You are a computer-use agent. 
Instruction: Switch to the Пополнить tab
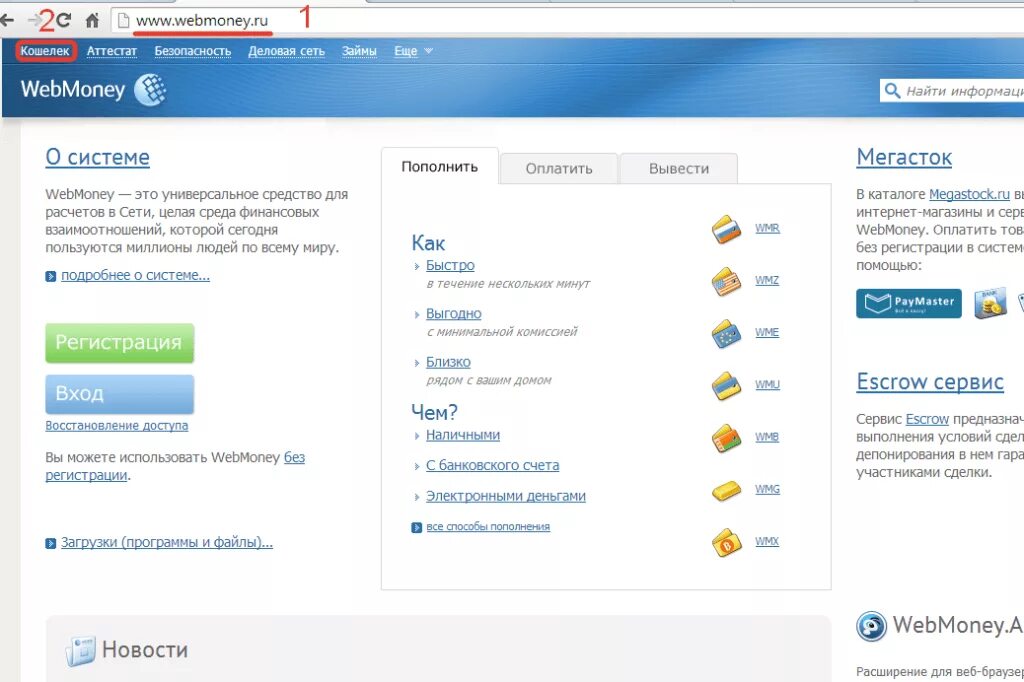click(440, 167)
